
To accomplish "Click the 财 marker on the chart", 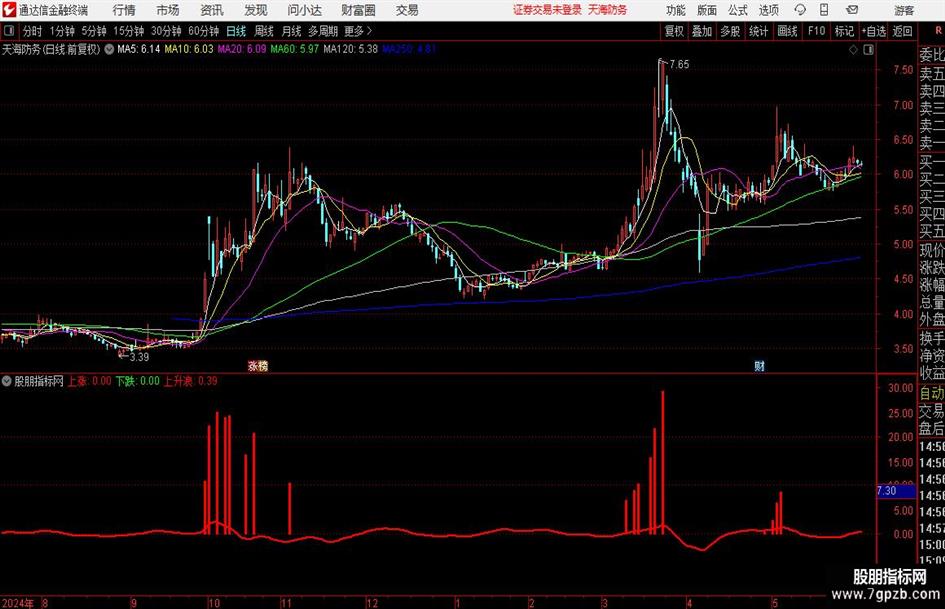I will pyautogui.click(x=759, y=365).
